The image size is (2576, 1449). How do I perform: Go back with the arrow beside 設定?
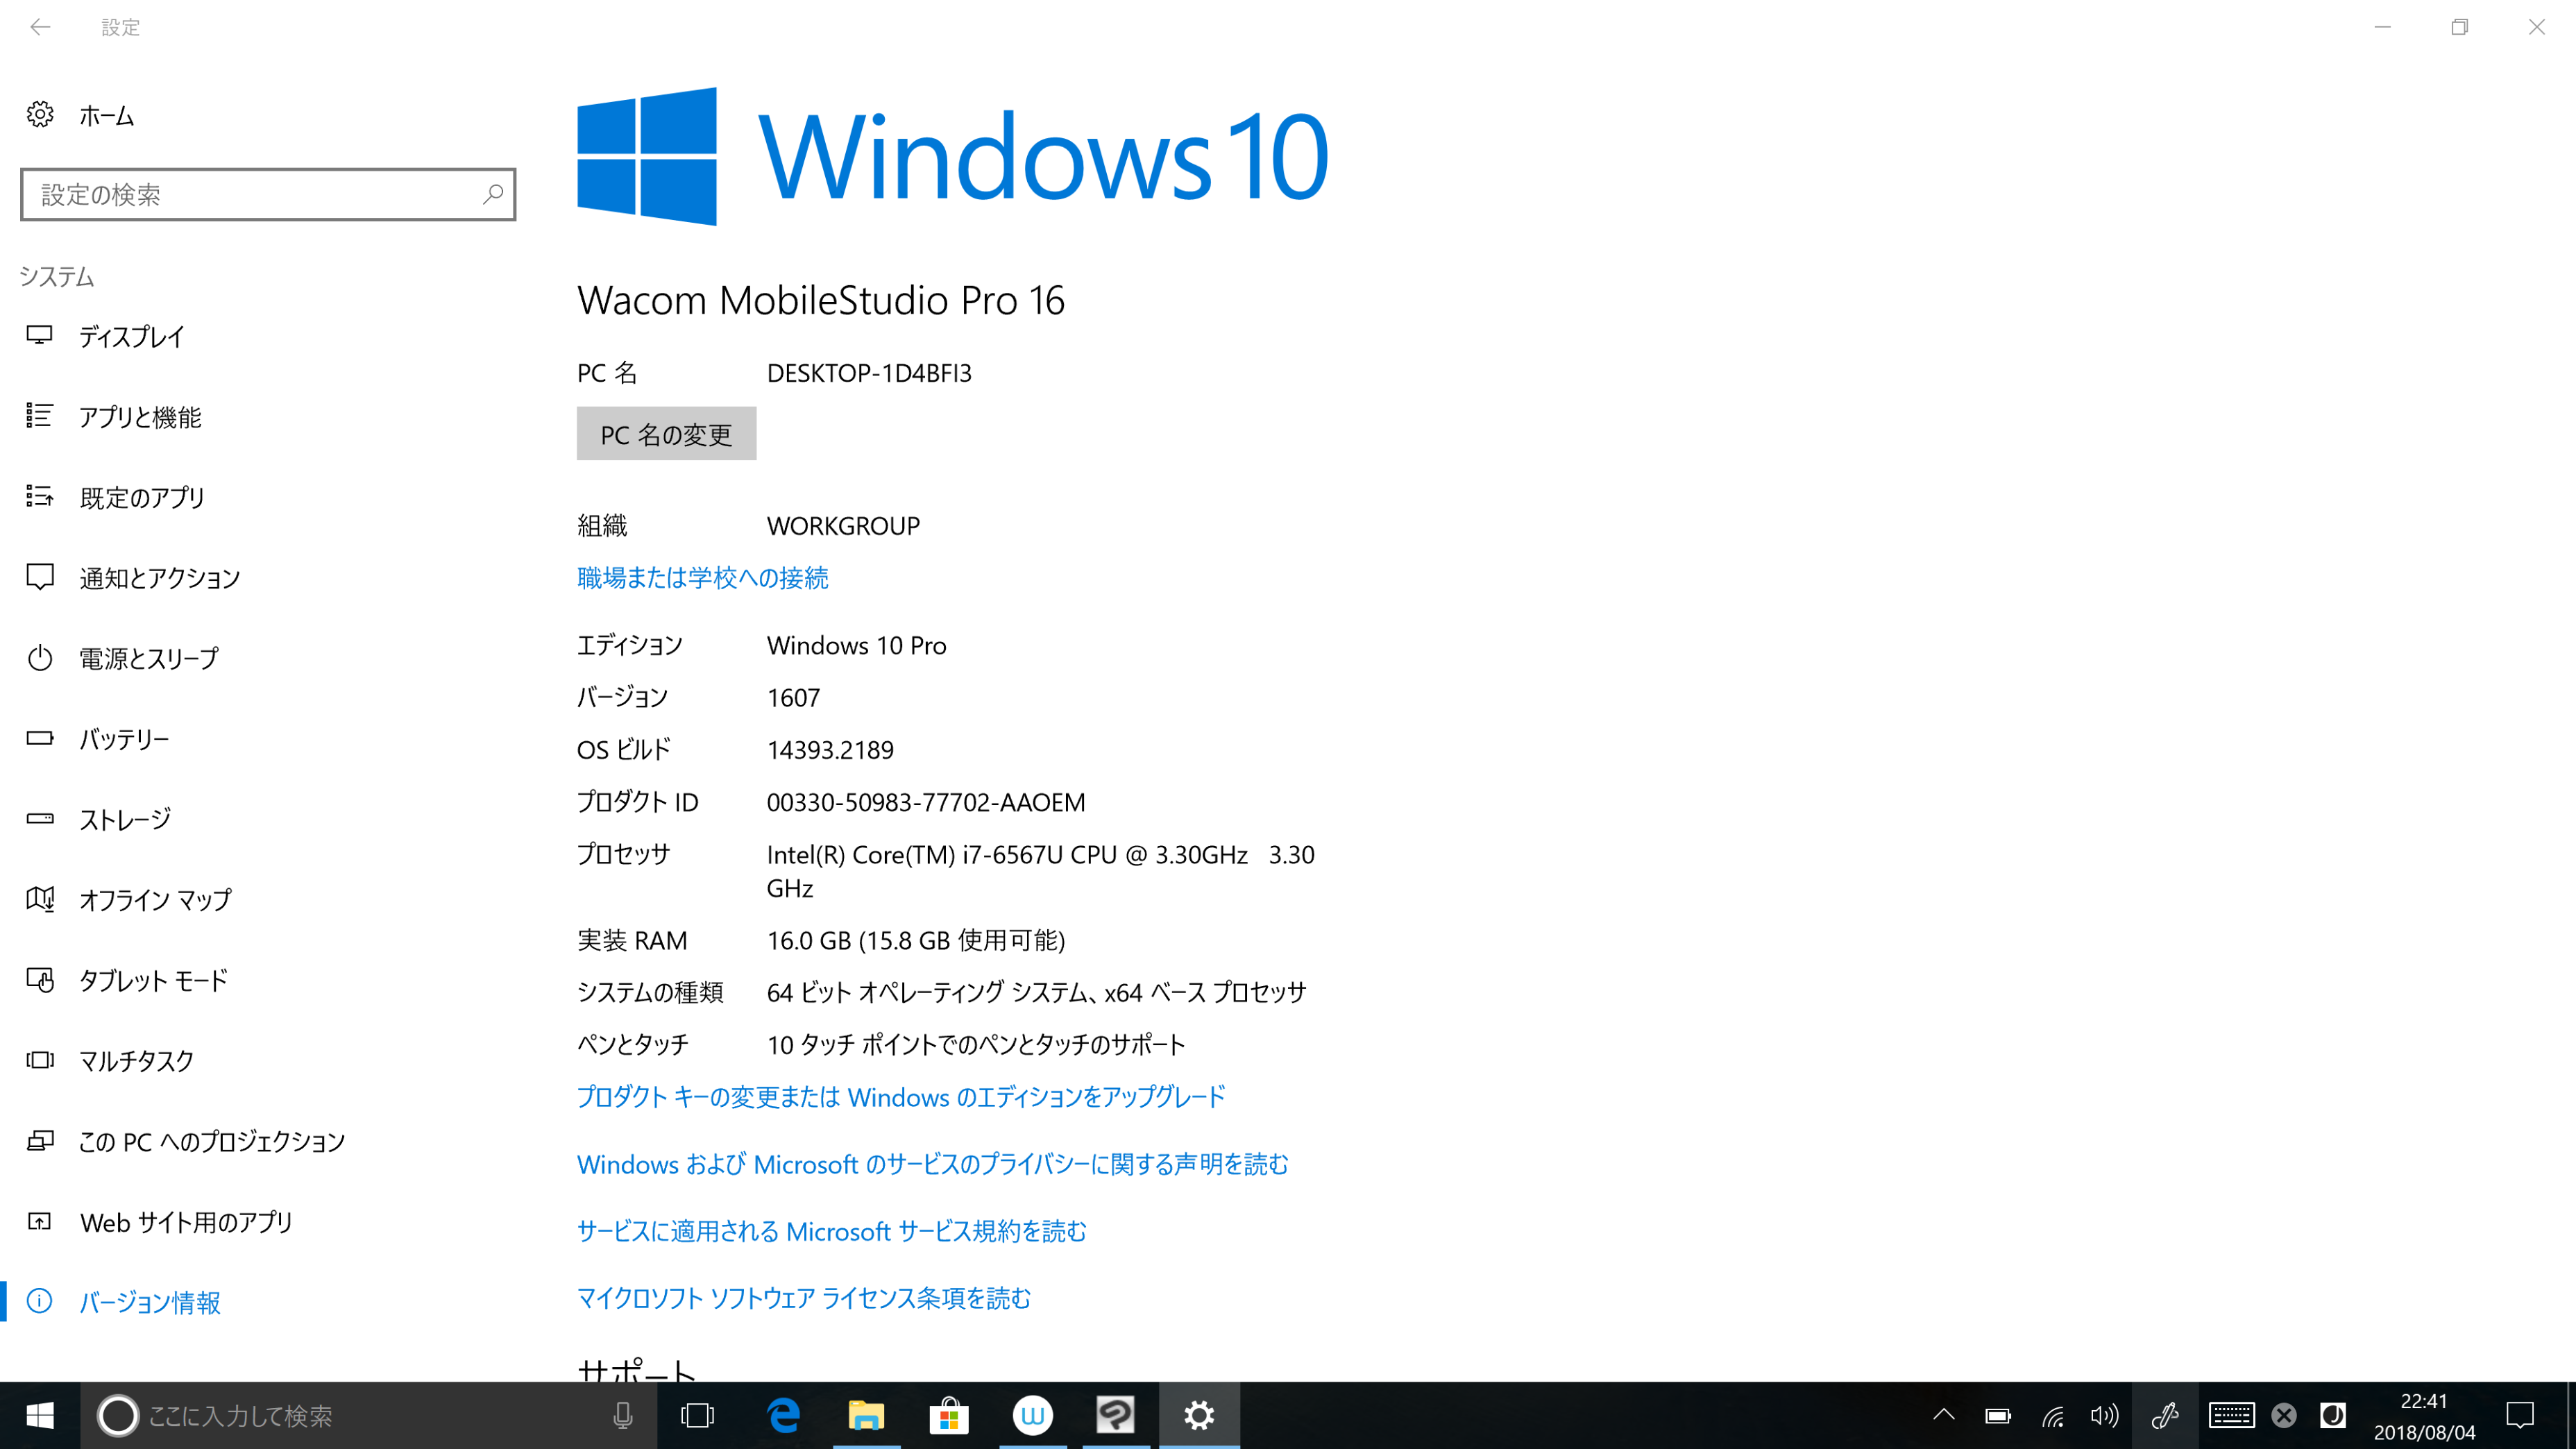click(40, 27)
